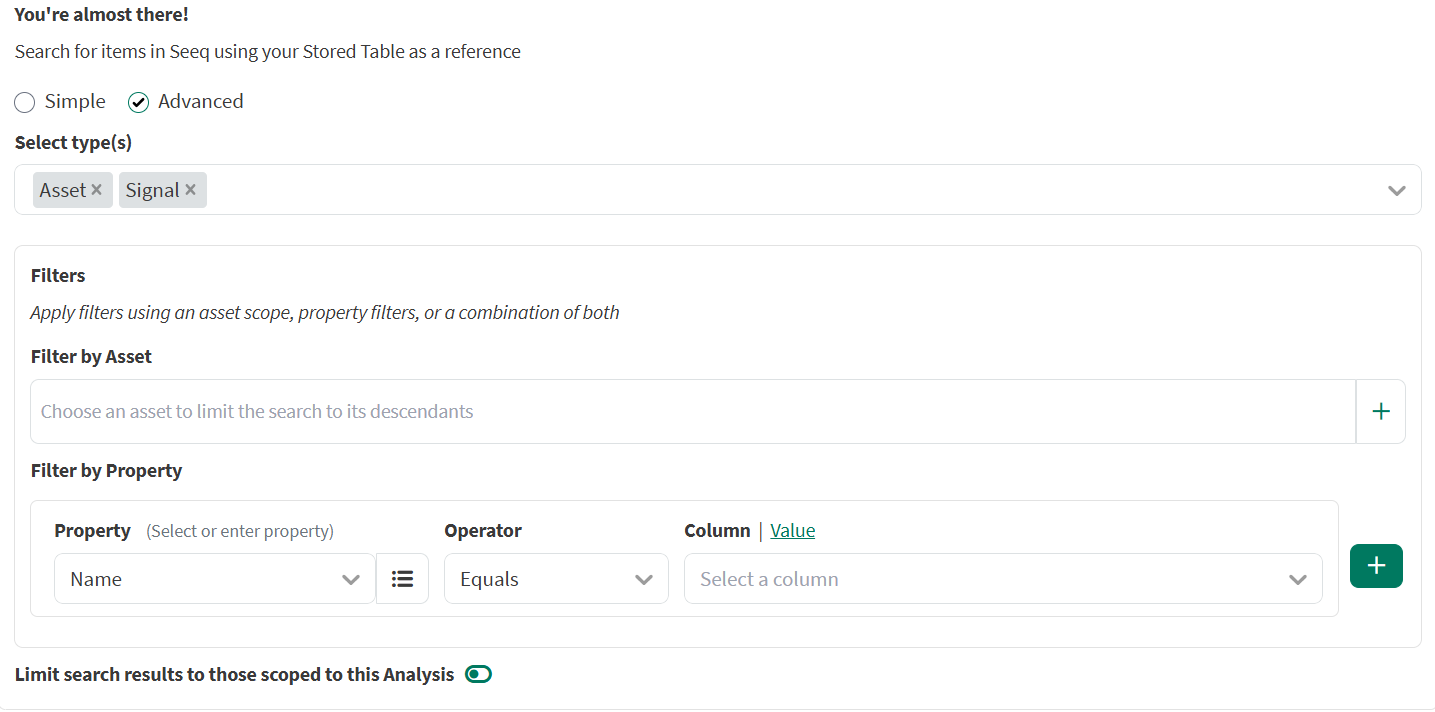
Task: Add property filter with green plus button
Action: click(1376, 566)
